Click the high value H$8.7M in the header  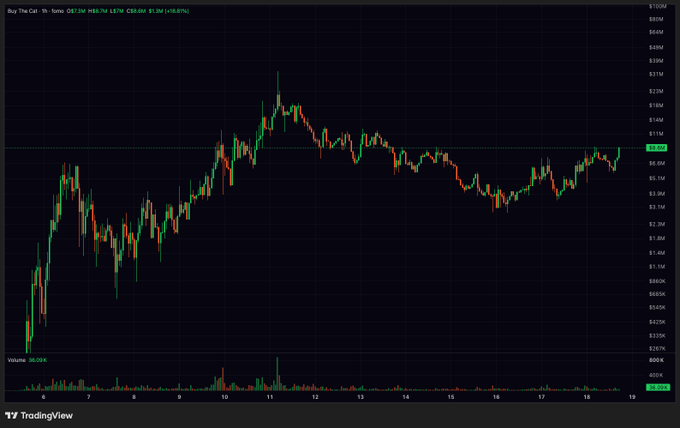(98, 11)
